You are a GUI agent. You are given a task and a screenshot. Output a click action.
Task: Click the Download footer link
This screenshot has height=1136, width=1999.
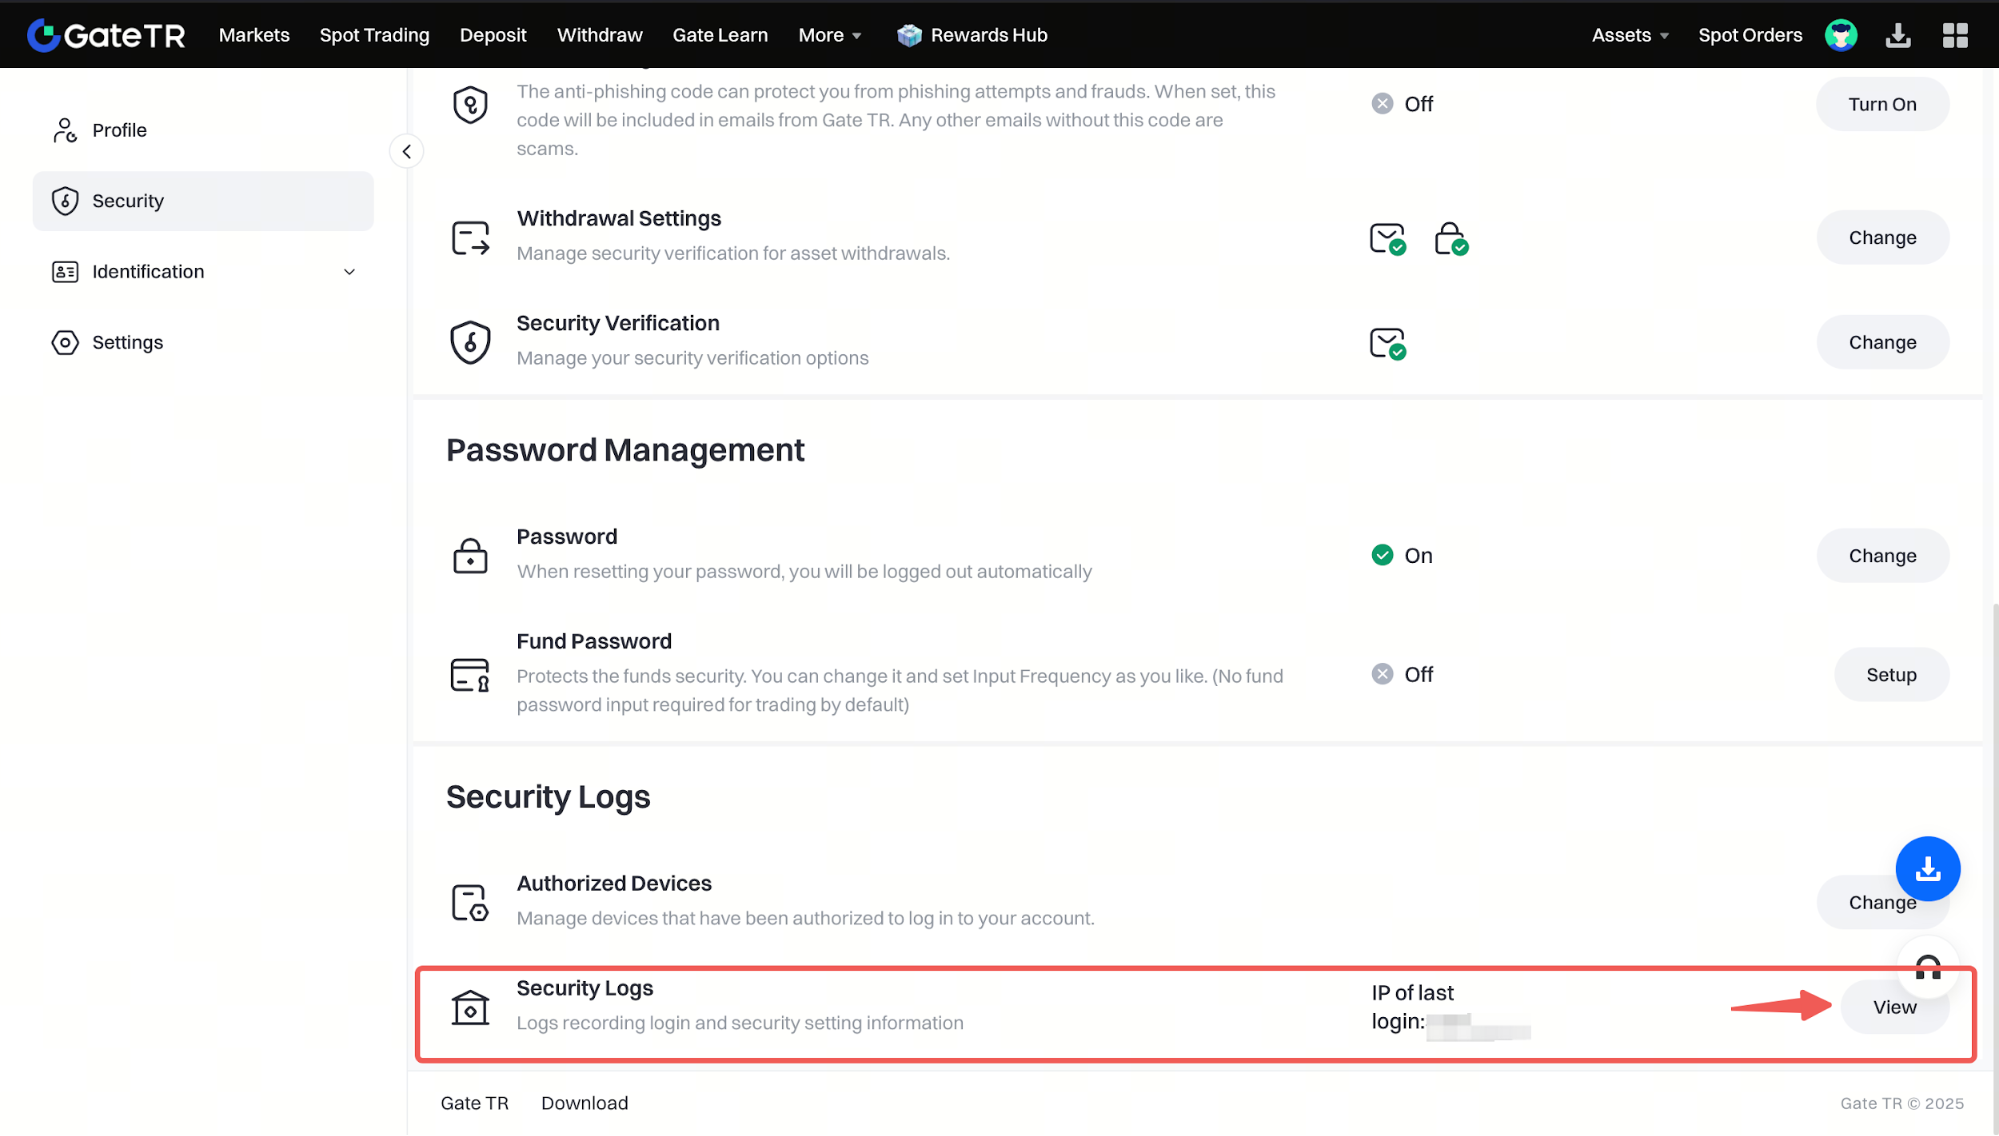pos(584,1103)
